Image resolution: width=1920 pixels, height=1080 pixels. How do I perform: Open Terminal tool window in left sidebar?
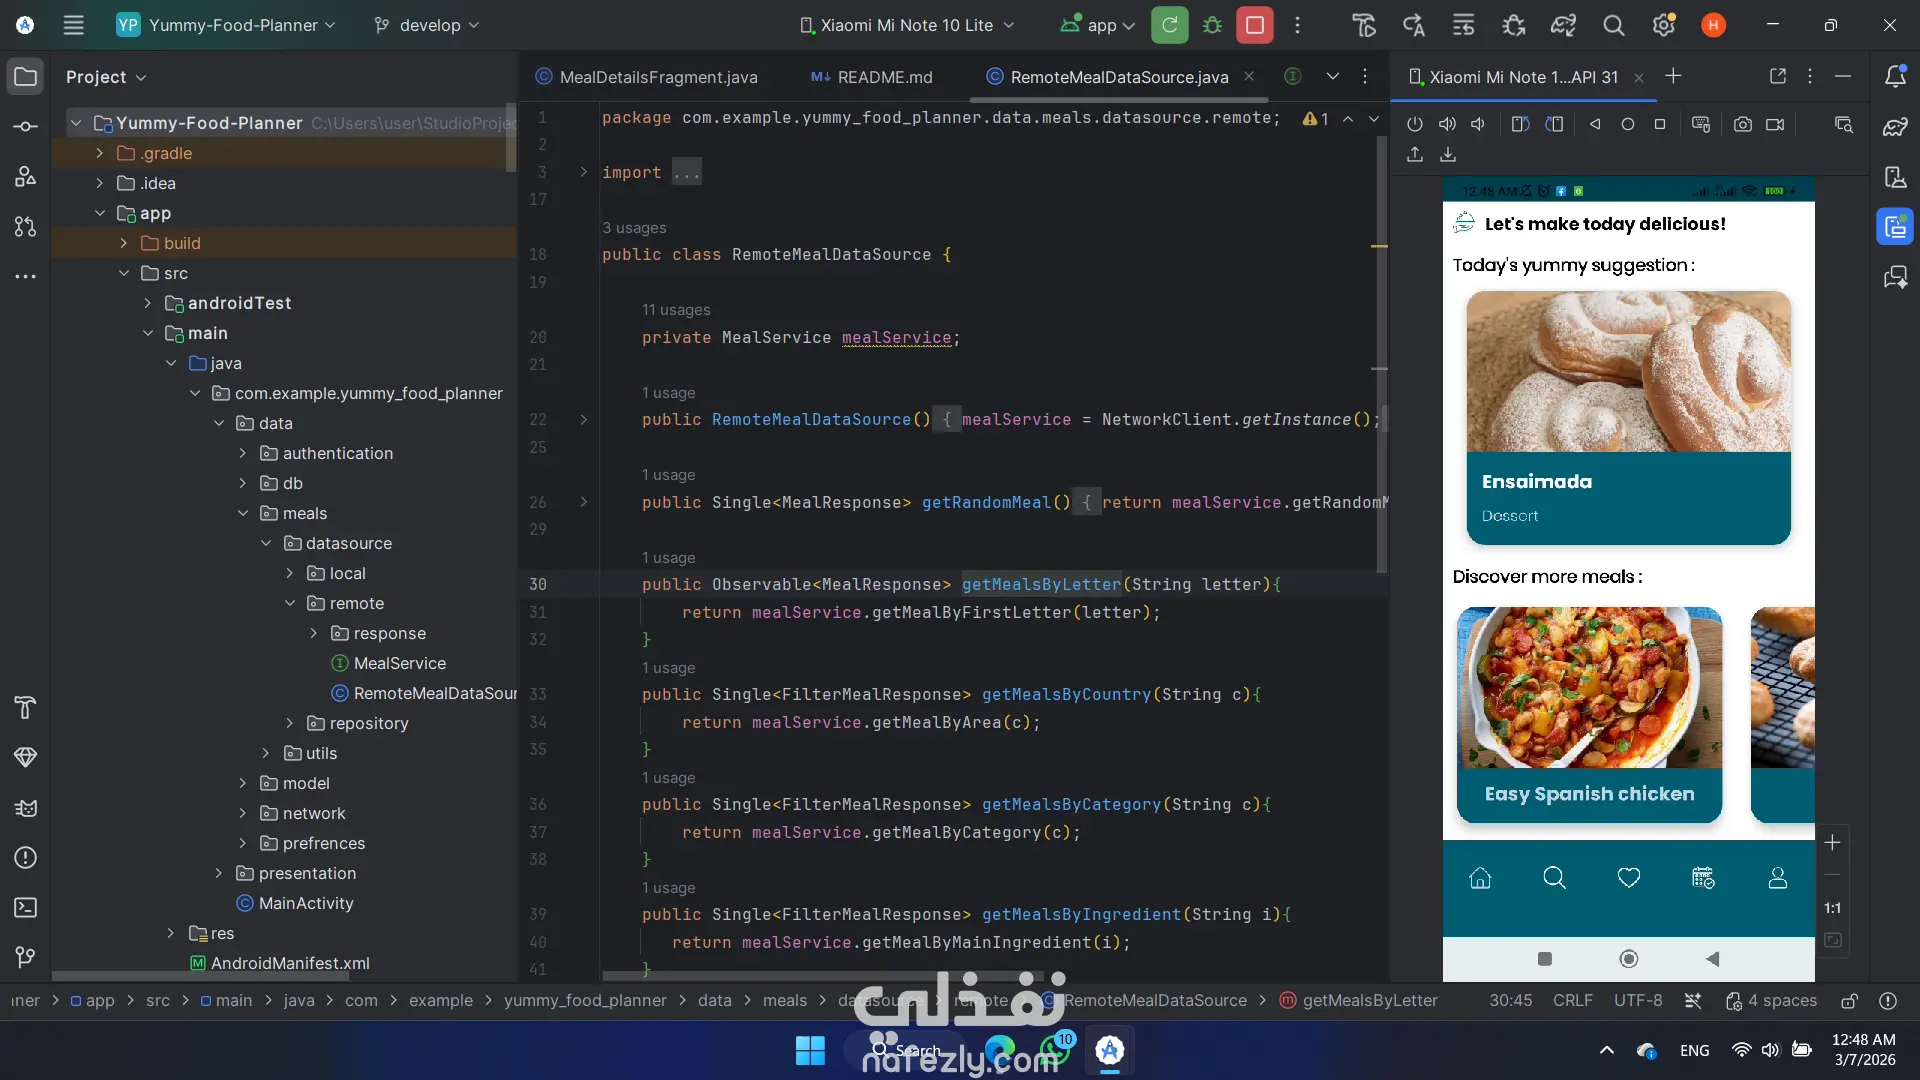[26, 907]
